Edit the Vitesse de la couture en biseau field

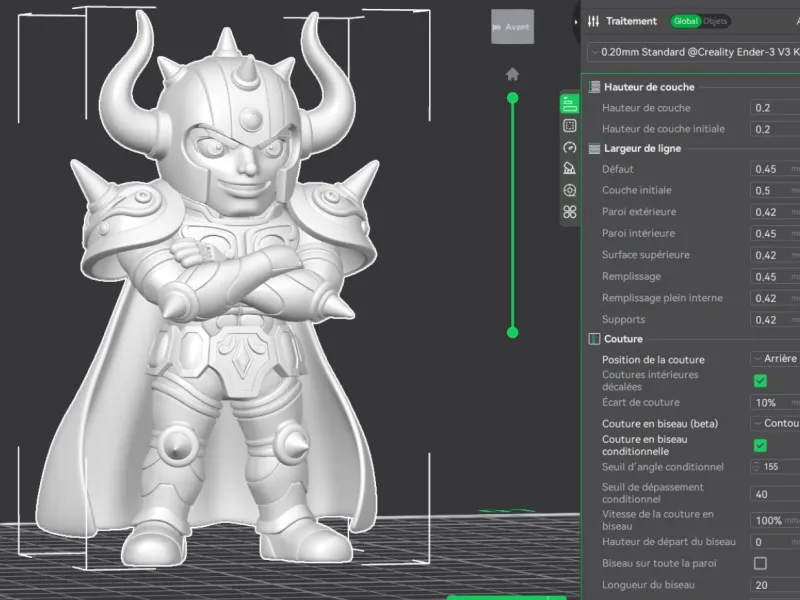point(775,520)
